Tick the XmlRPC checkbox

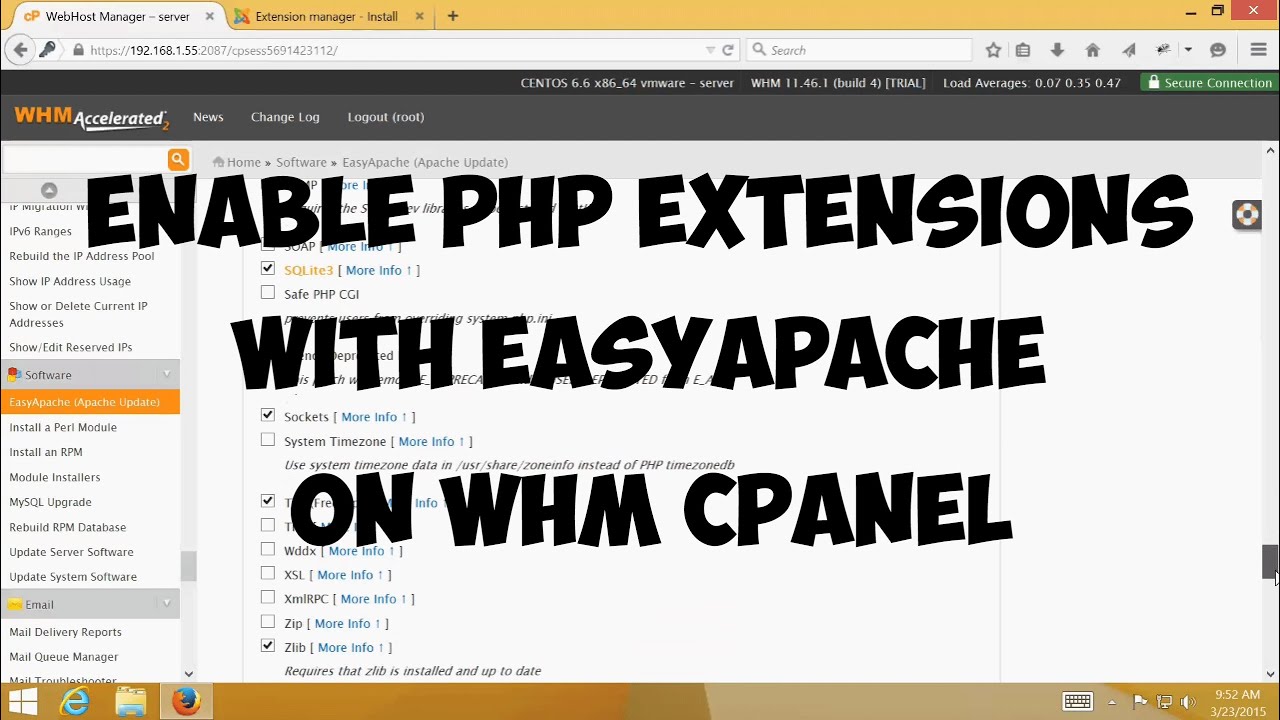pos(268,597)
